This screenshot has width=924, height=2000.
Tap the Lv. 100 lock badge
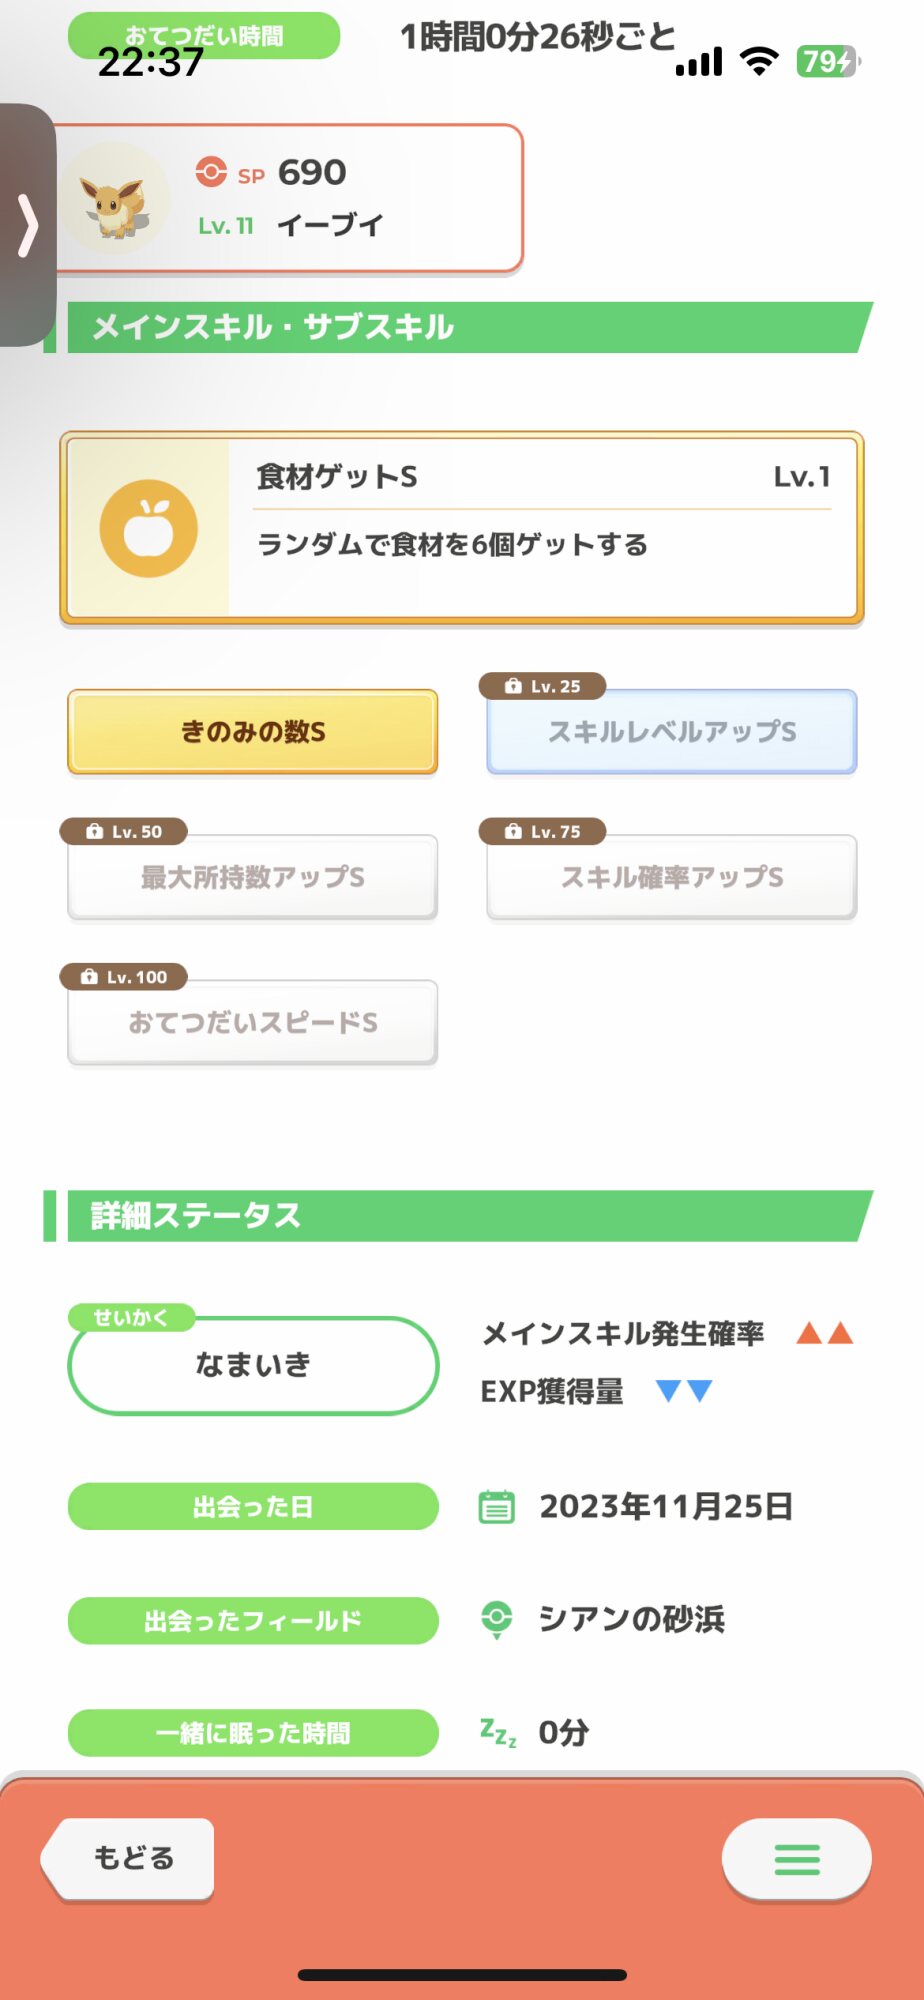tap(124, 977)
